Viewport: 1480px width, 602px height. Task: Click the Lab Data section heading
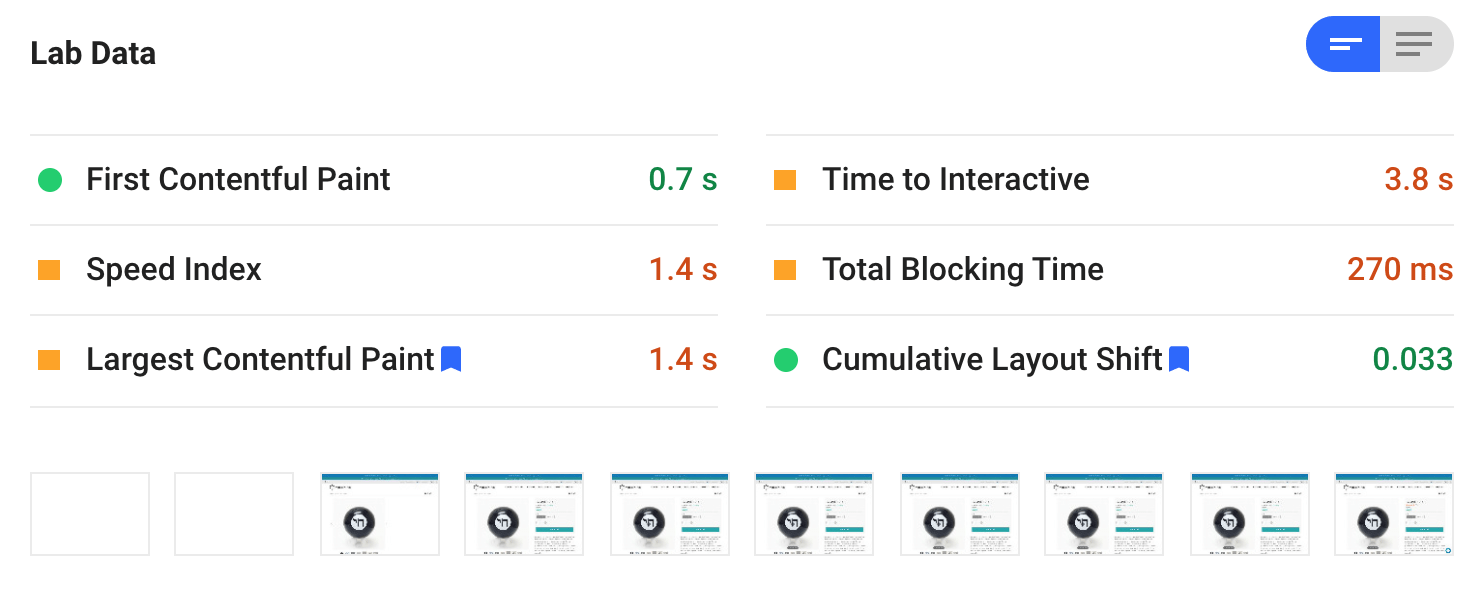point(93,53)
